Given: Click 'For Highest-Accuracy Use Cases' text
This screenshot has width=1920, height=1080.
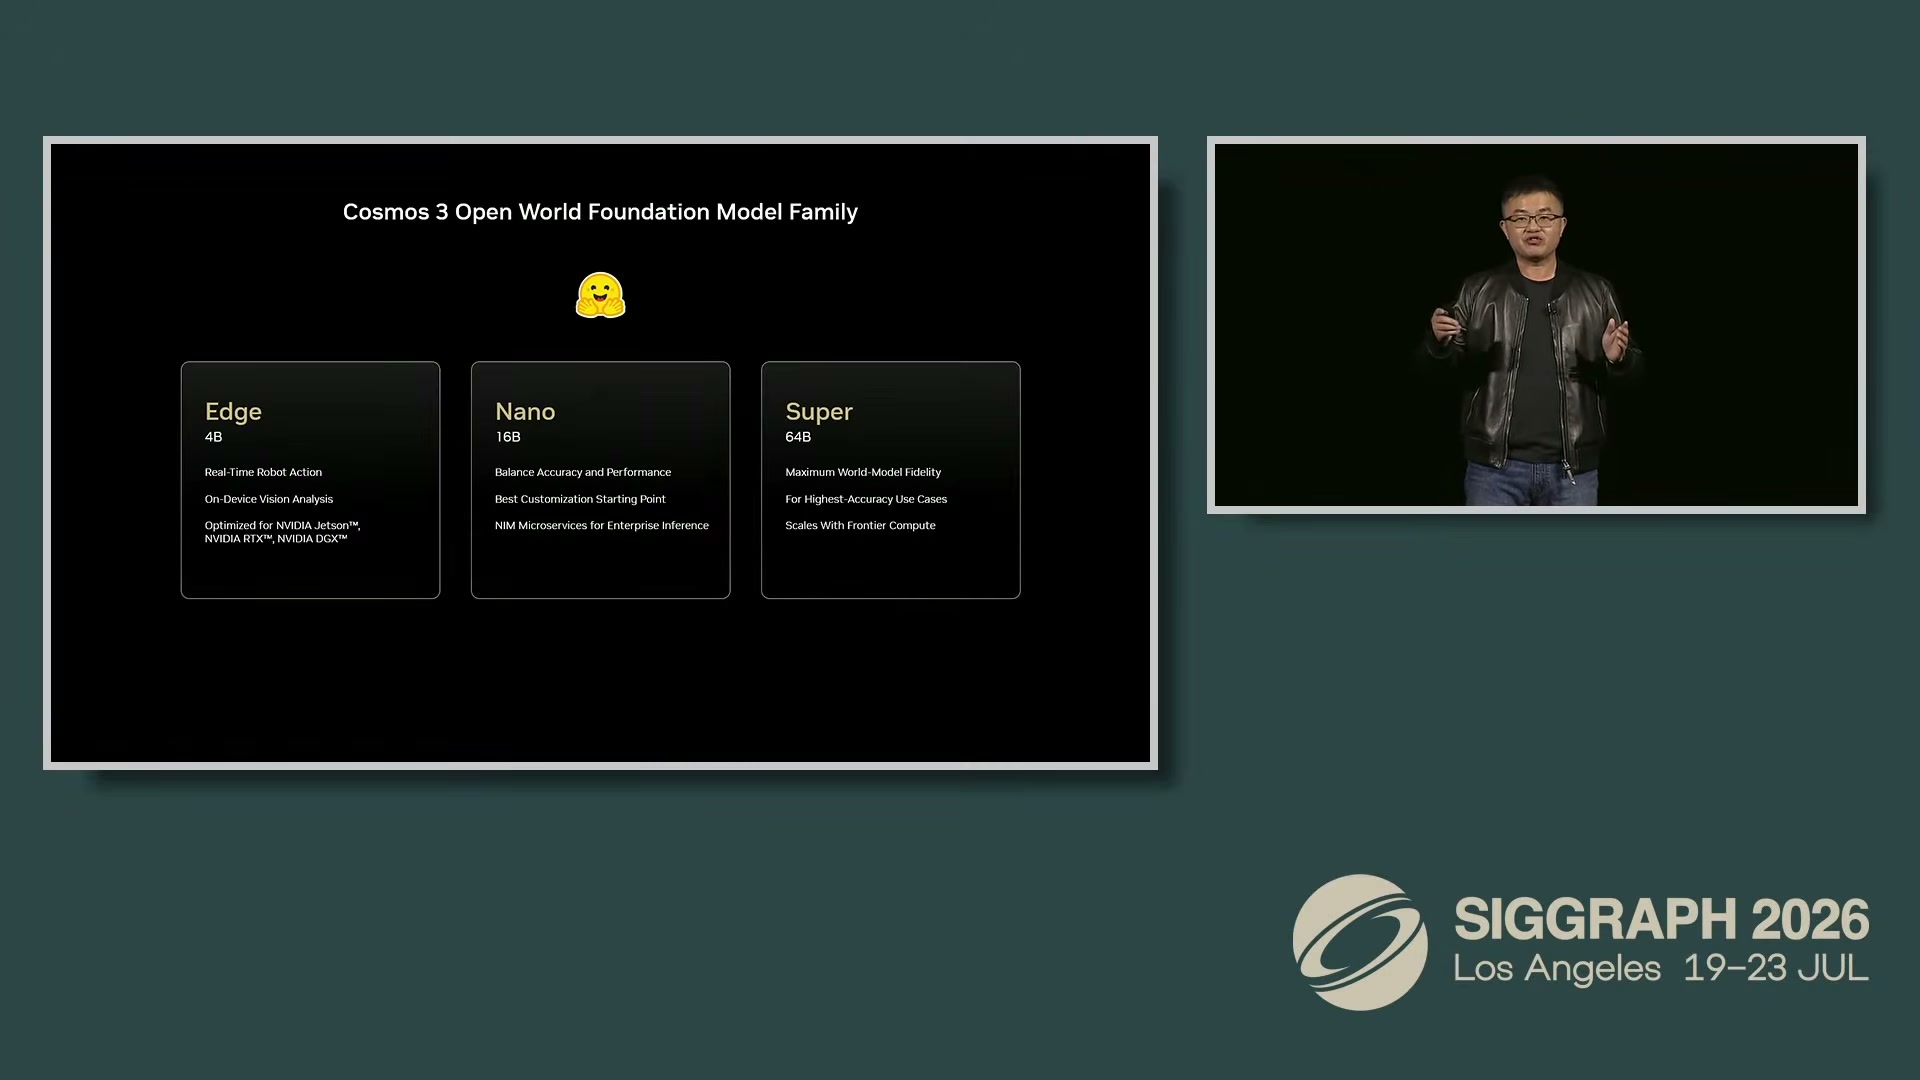Looking at the screenshot, I should 866,499.
